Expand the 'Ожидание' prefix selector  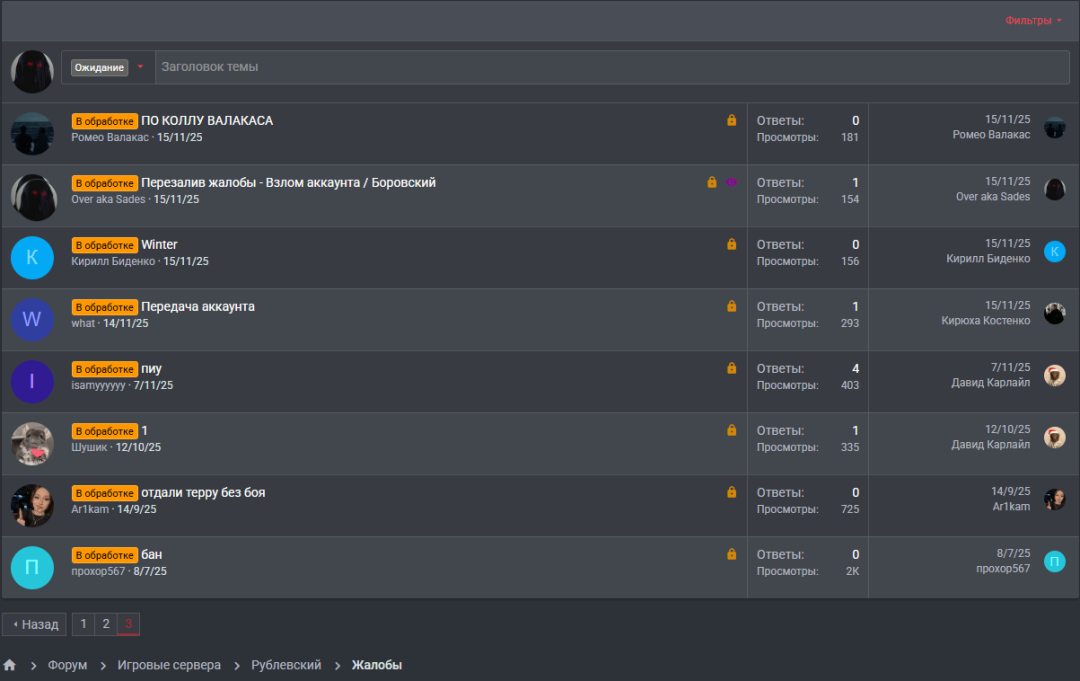[x=99, y=68]
